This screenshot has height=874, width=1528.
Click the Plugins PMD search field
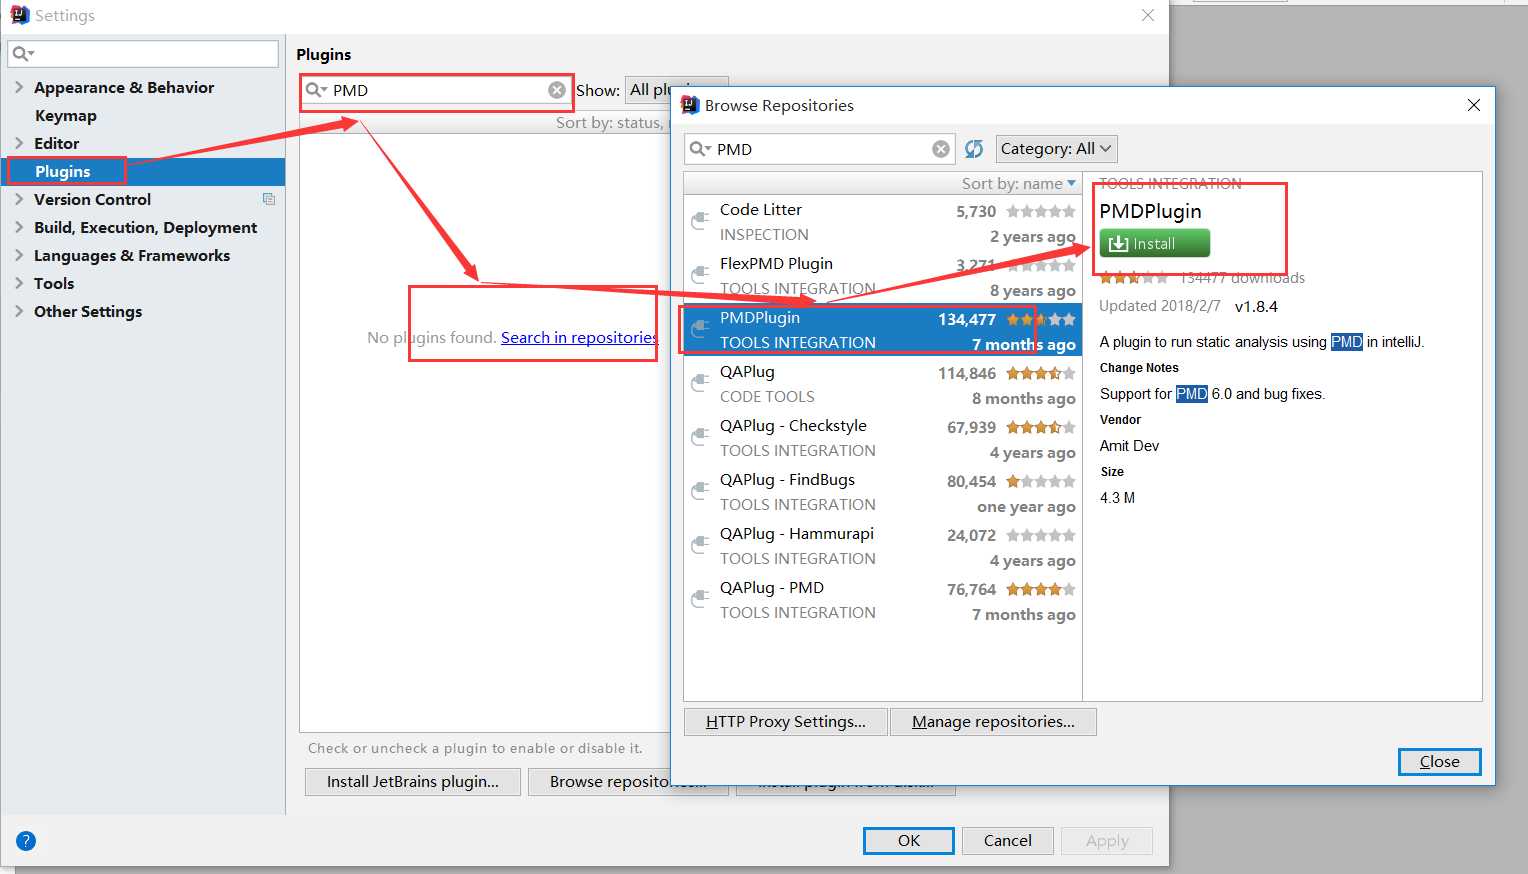(437, 90)
